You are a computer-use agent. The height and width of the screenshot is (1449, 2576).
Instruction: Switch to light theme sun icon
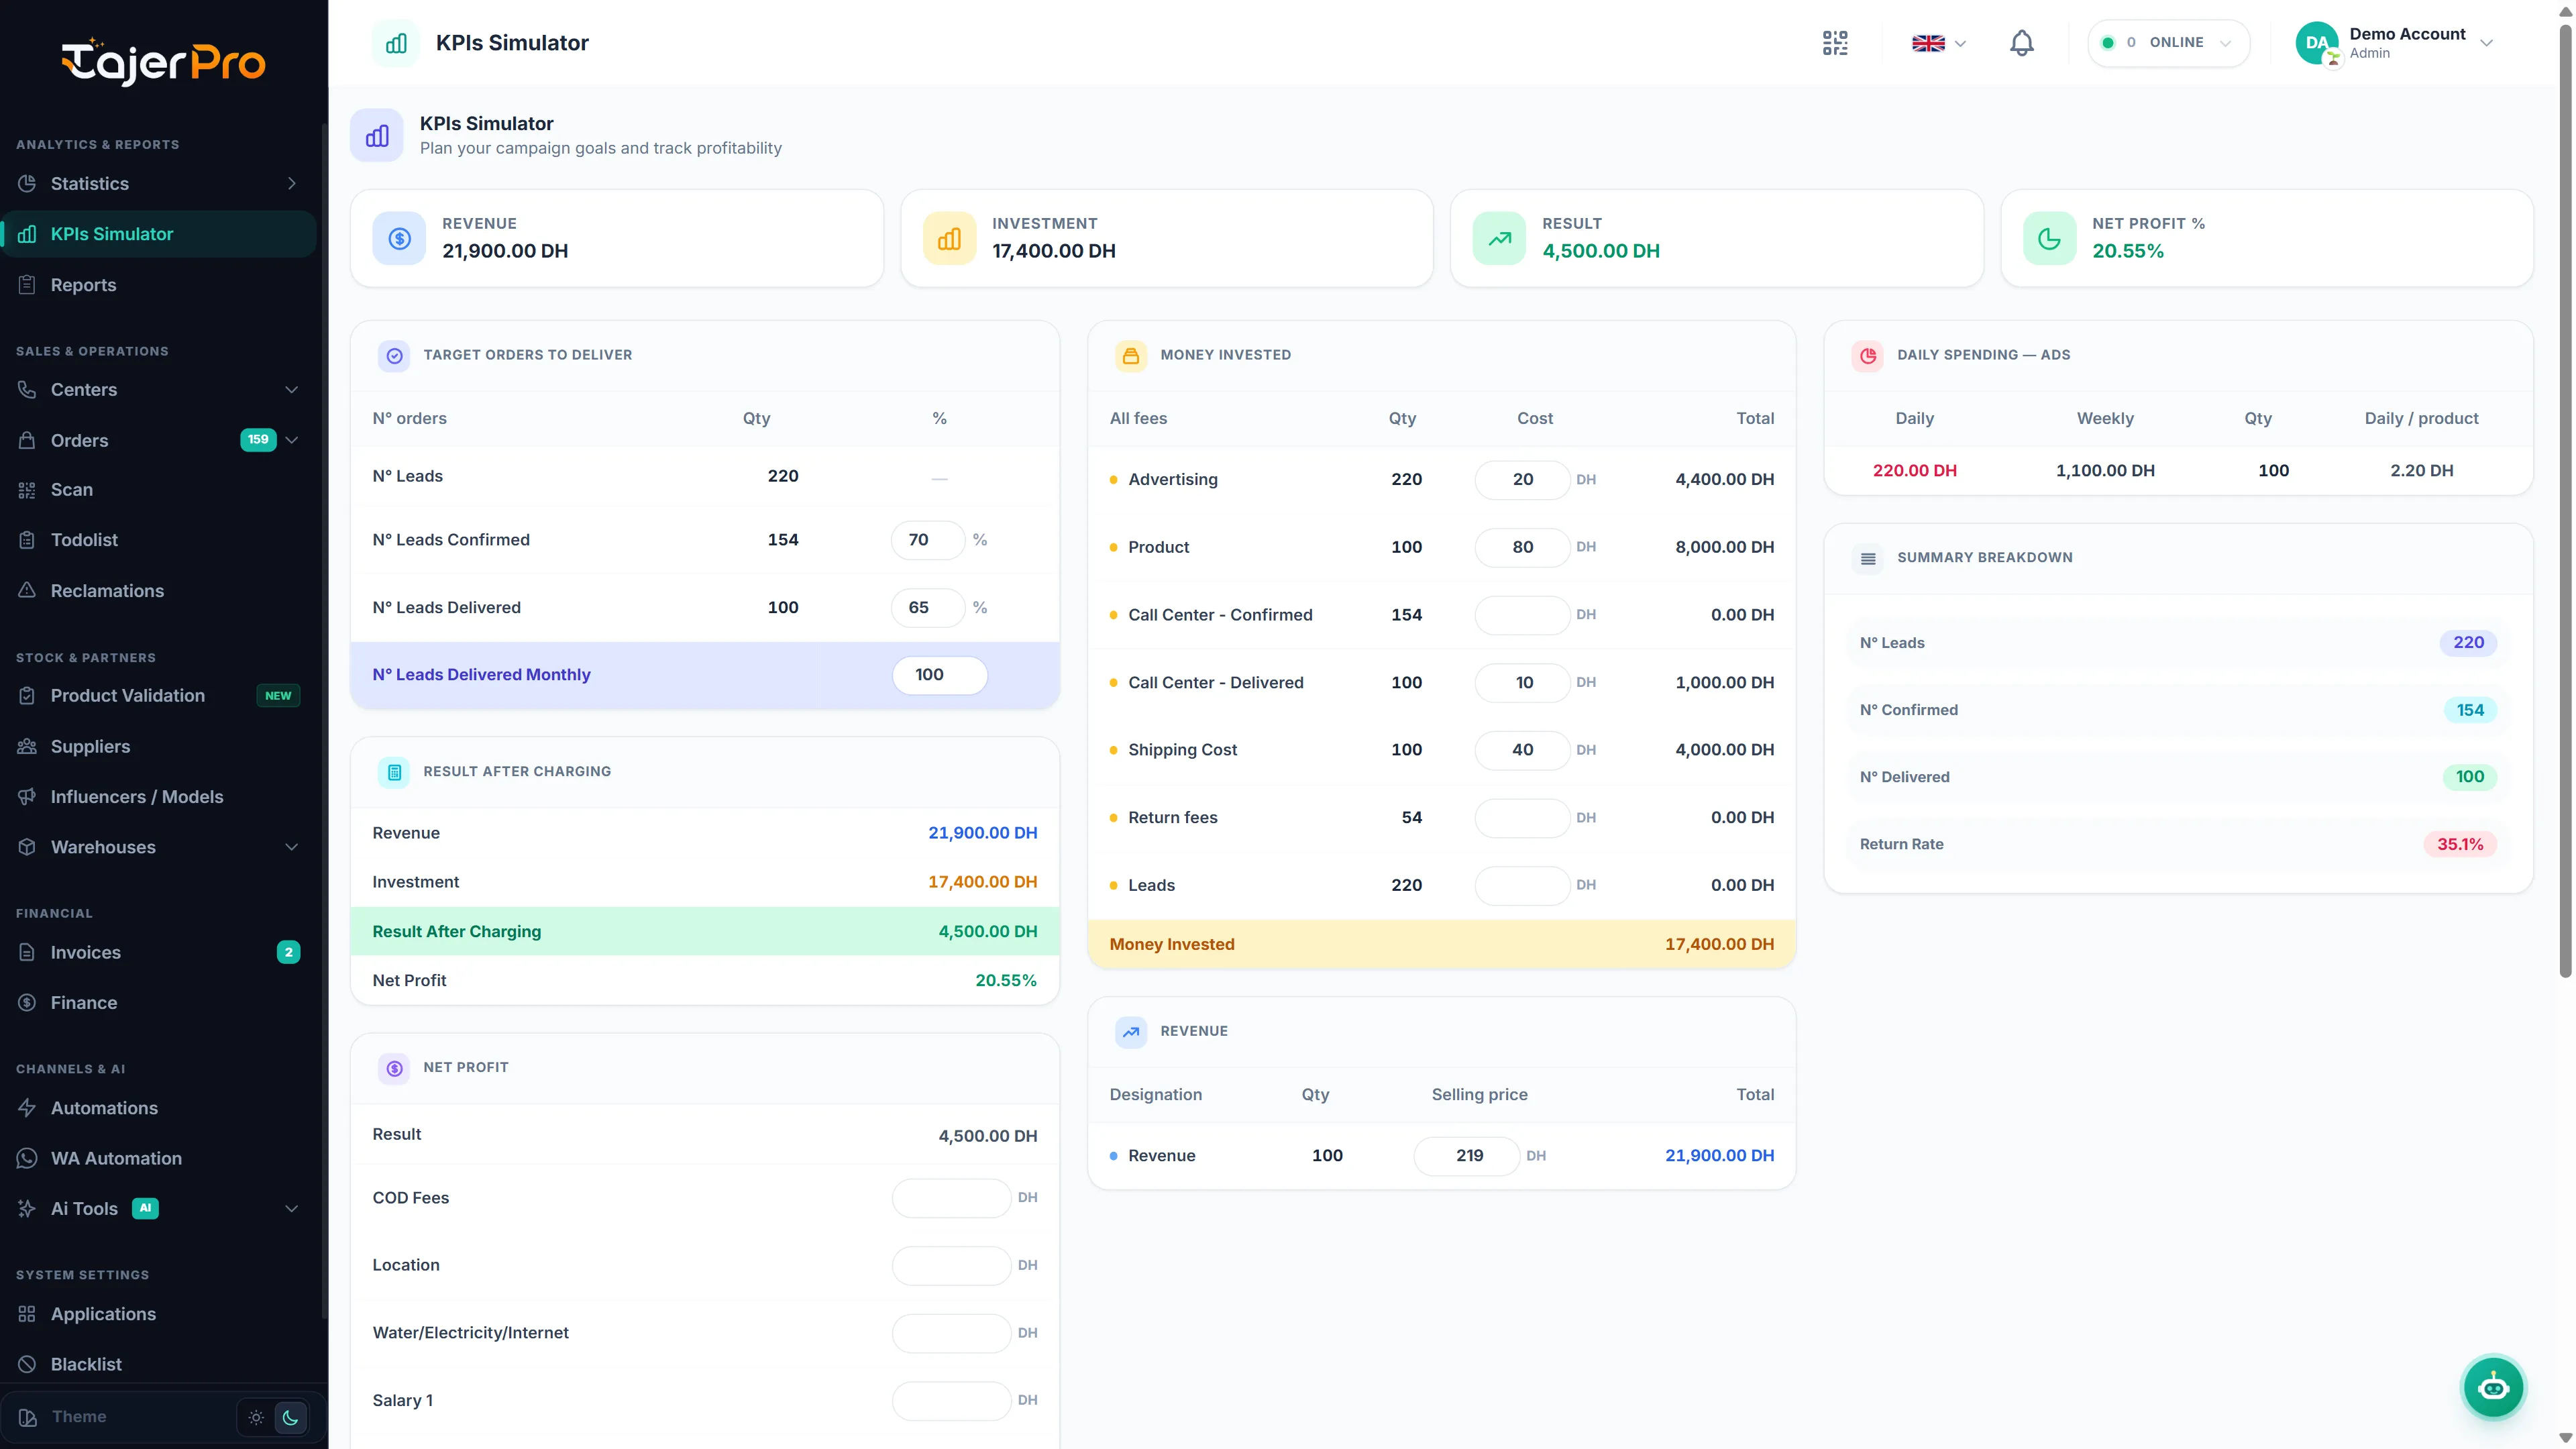256,1417
